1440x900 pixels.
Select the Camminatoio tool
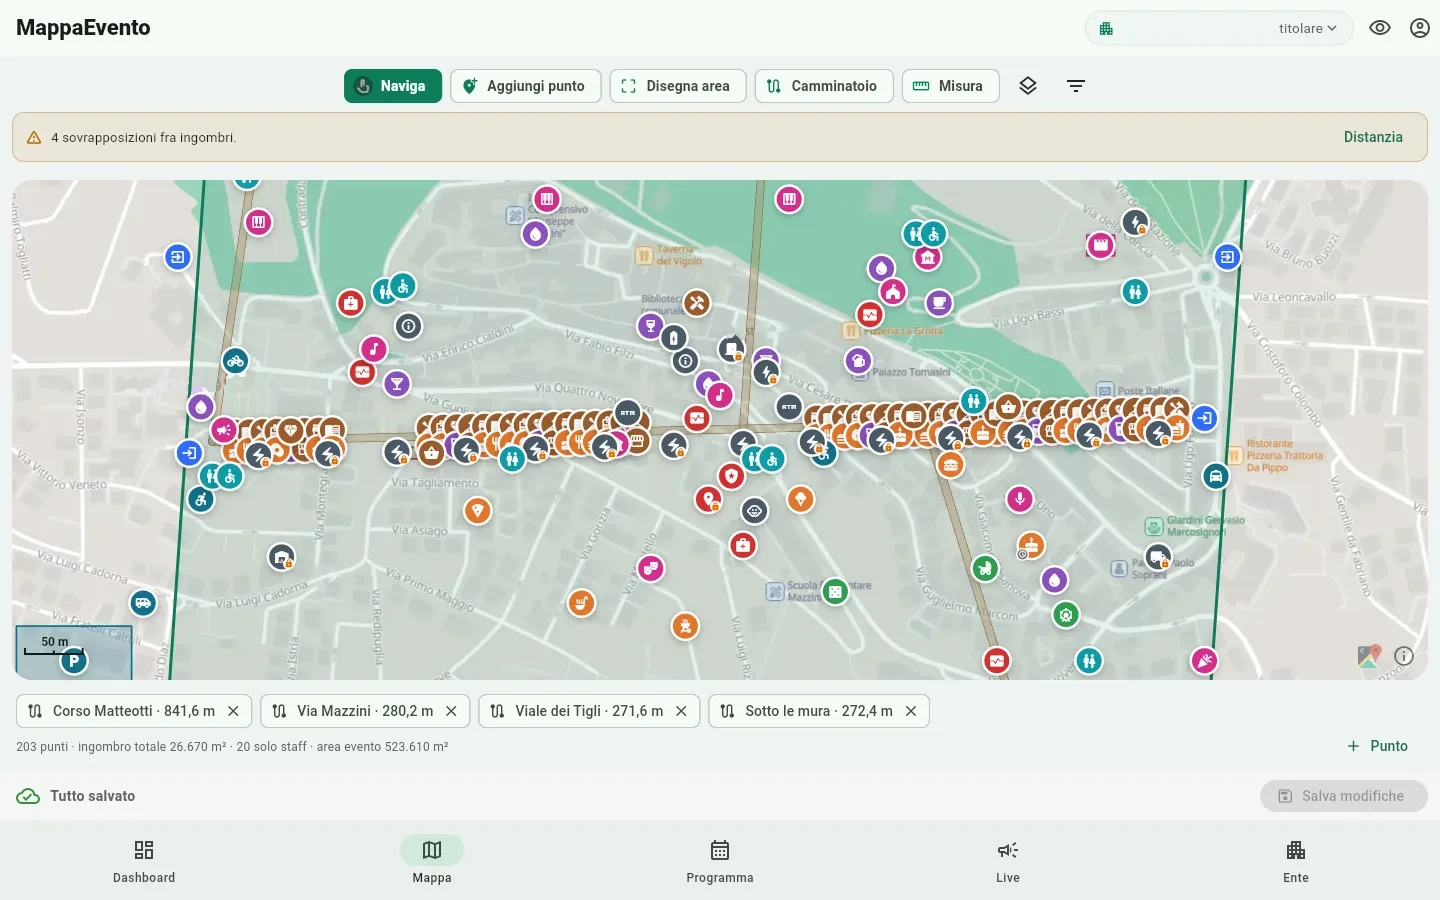coord(824,86)
